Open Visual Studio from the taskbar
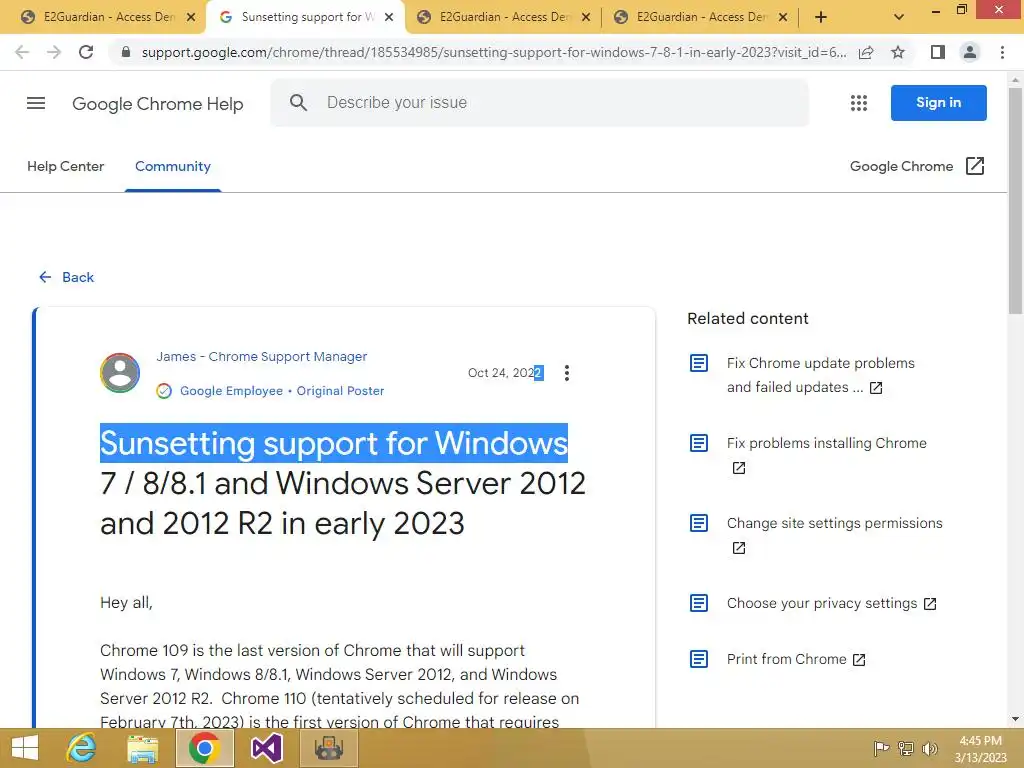 click(266, 748)
